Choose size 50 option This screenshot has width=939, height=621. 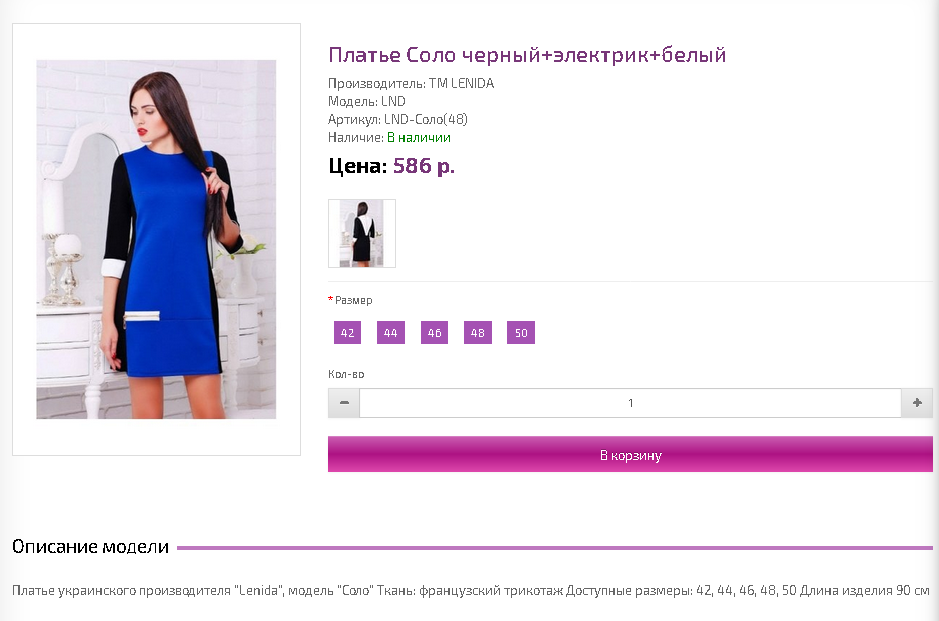(x=521, y=333)
